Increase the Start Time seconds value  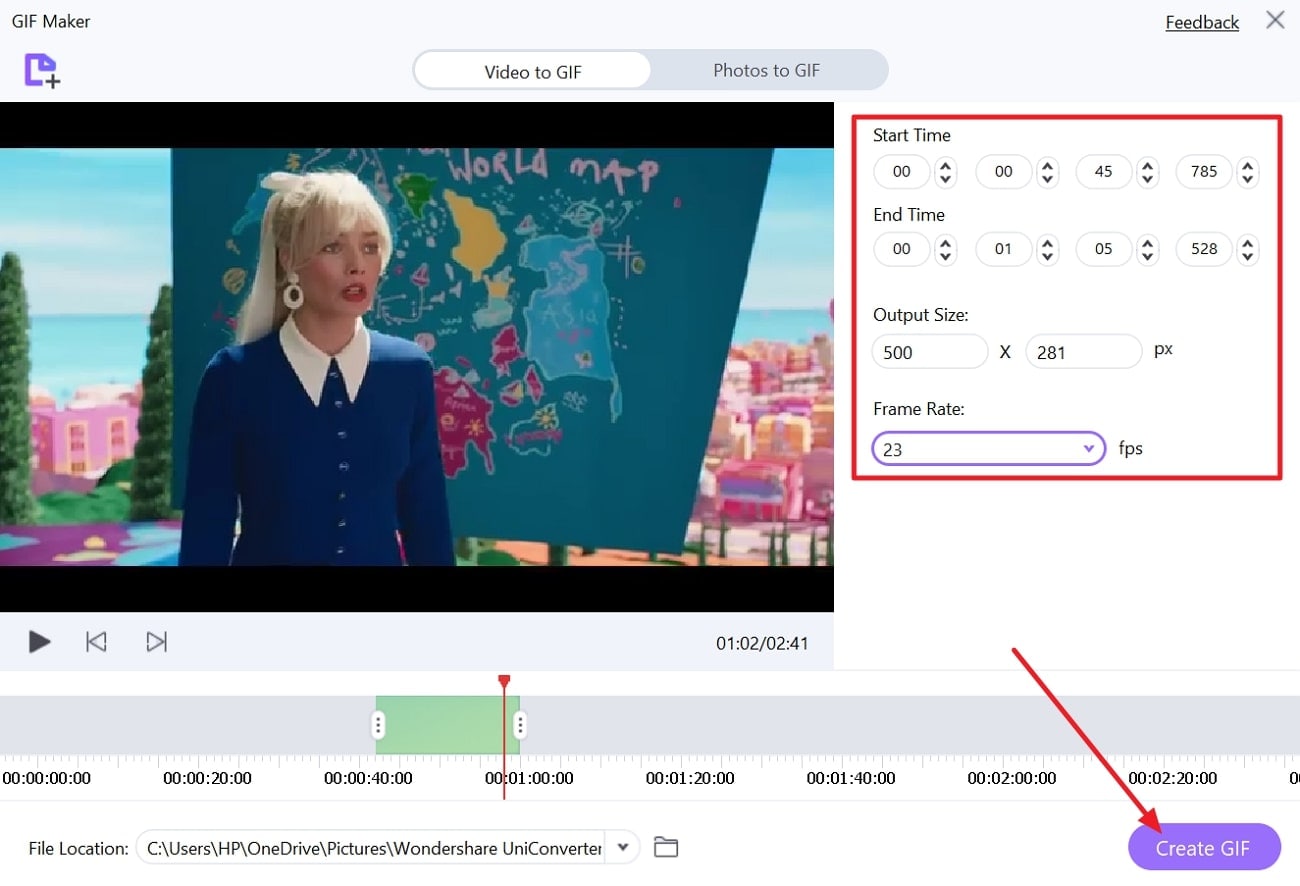(1148, 165)
